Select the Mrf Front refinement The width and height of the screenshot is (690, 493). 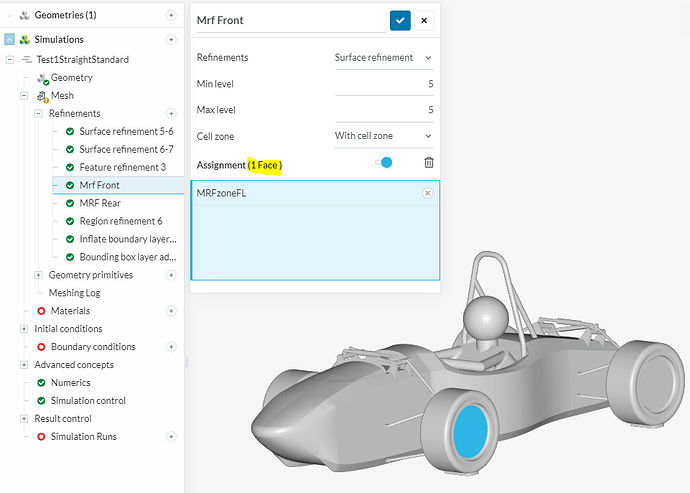coord(99,185)
